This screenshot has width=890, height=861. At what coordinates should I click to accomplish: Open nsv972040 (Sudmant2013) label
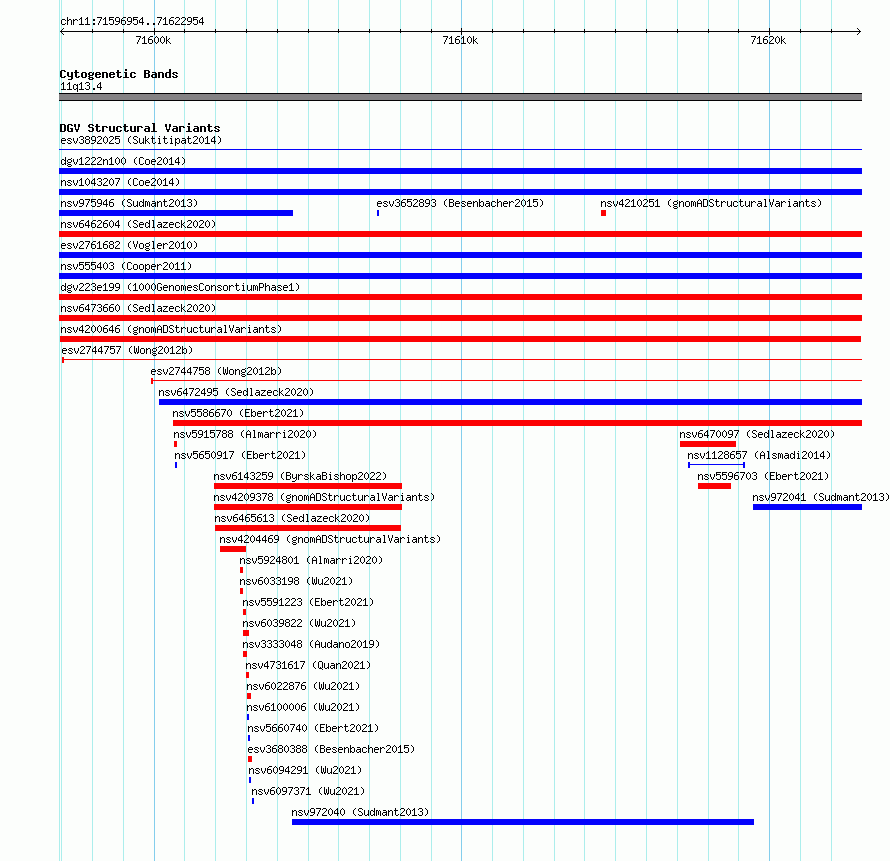click(x=360, y=812)
